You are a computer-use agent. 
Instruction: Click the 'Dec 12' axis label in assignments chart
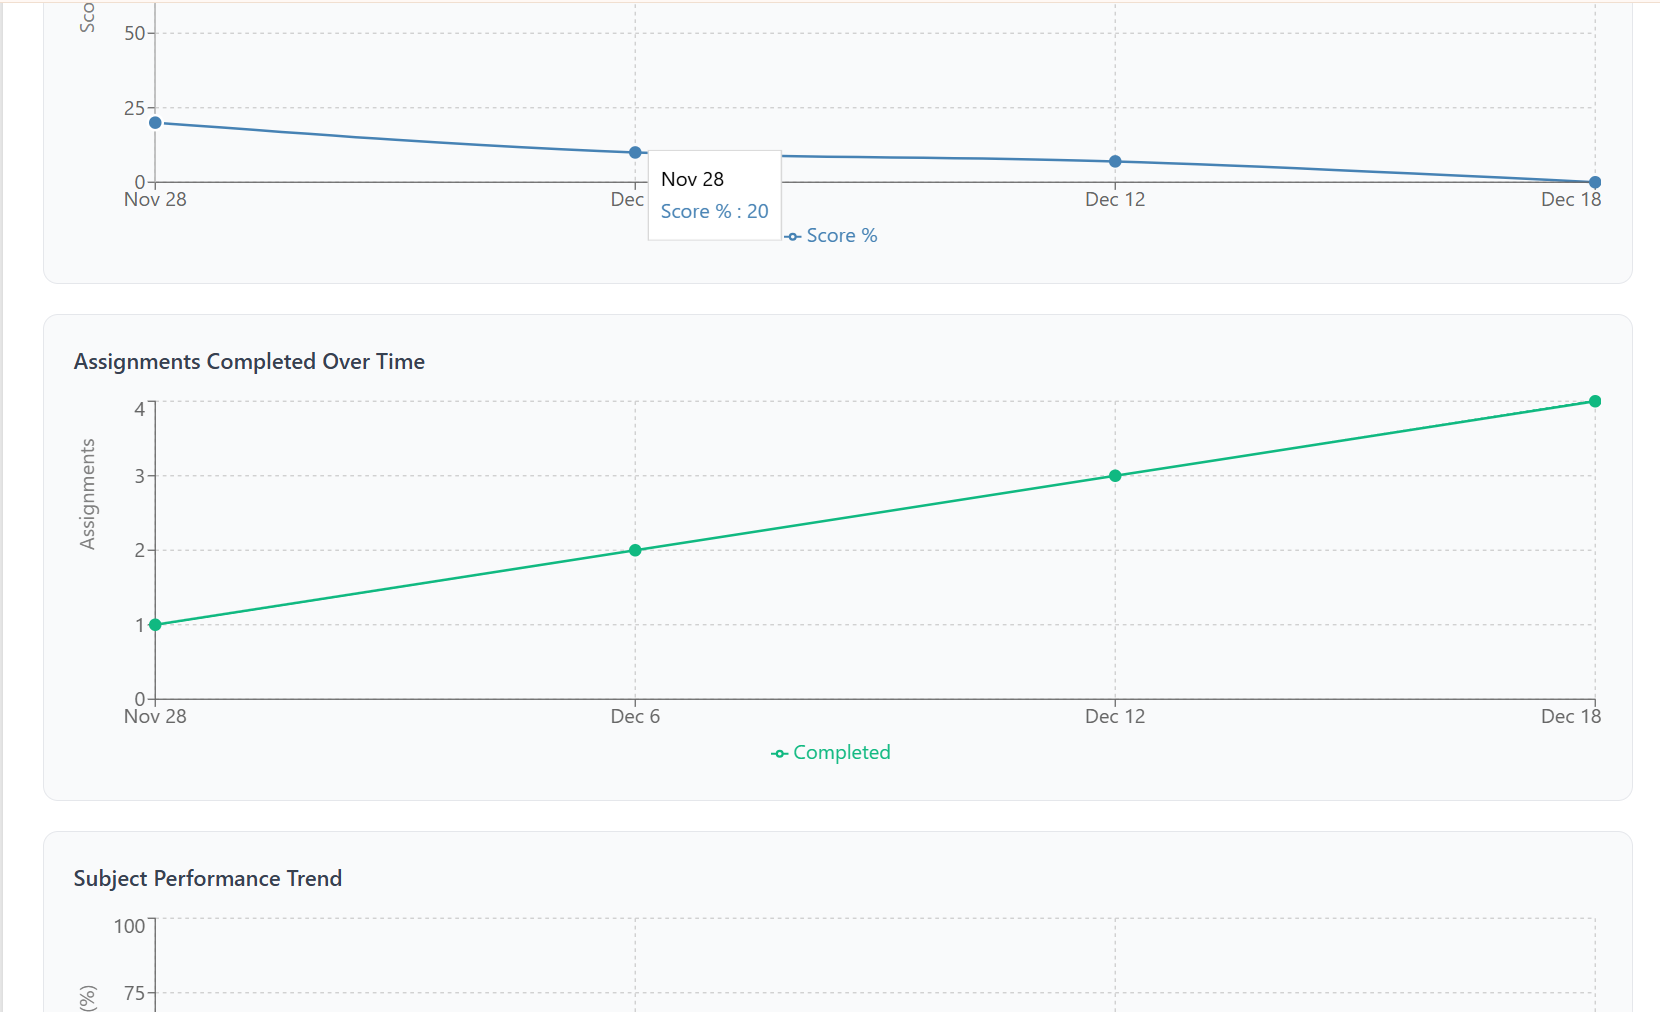(1115, 717)
